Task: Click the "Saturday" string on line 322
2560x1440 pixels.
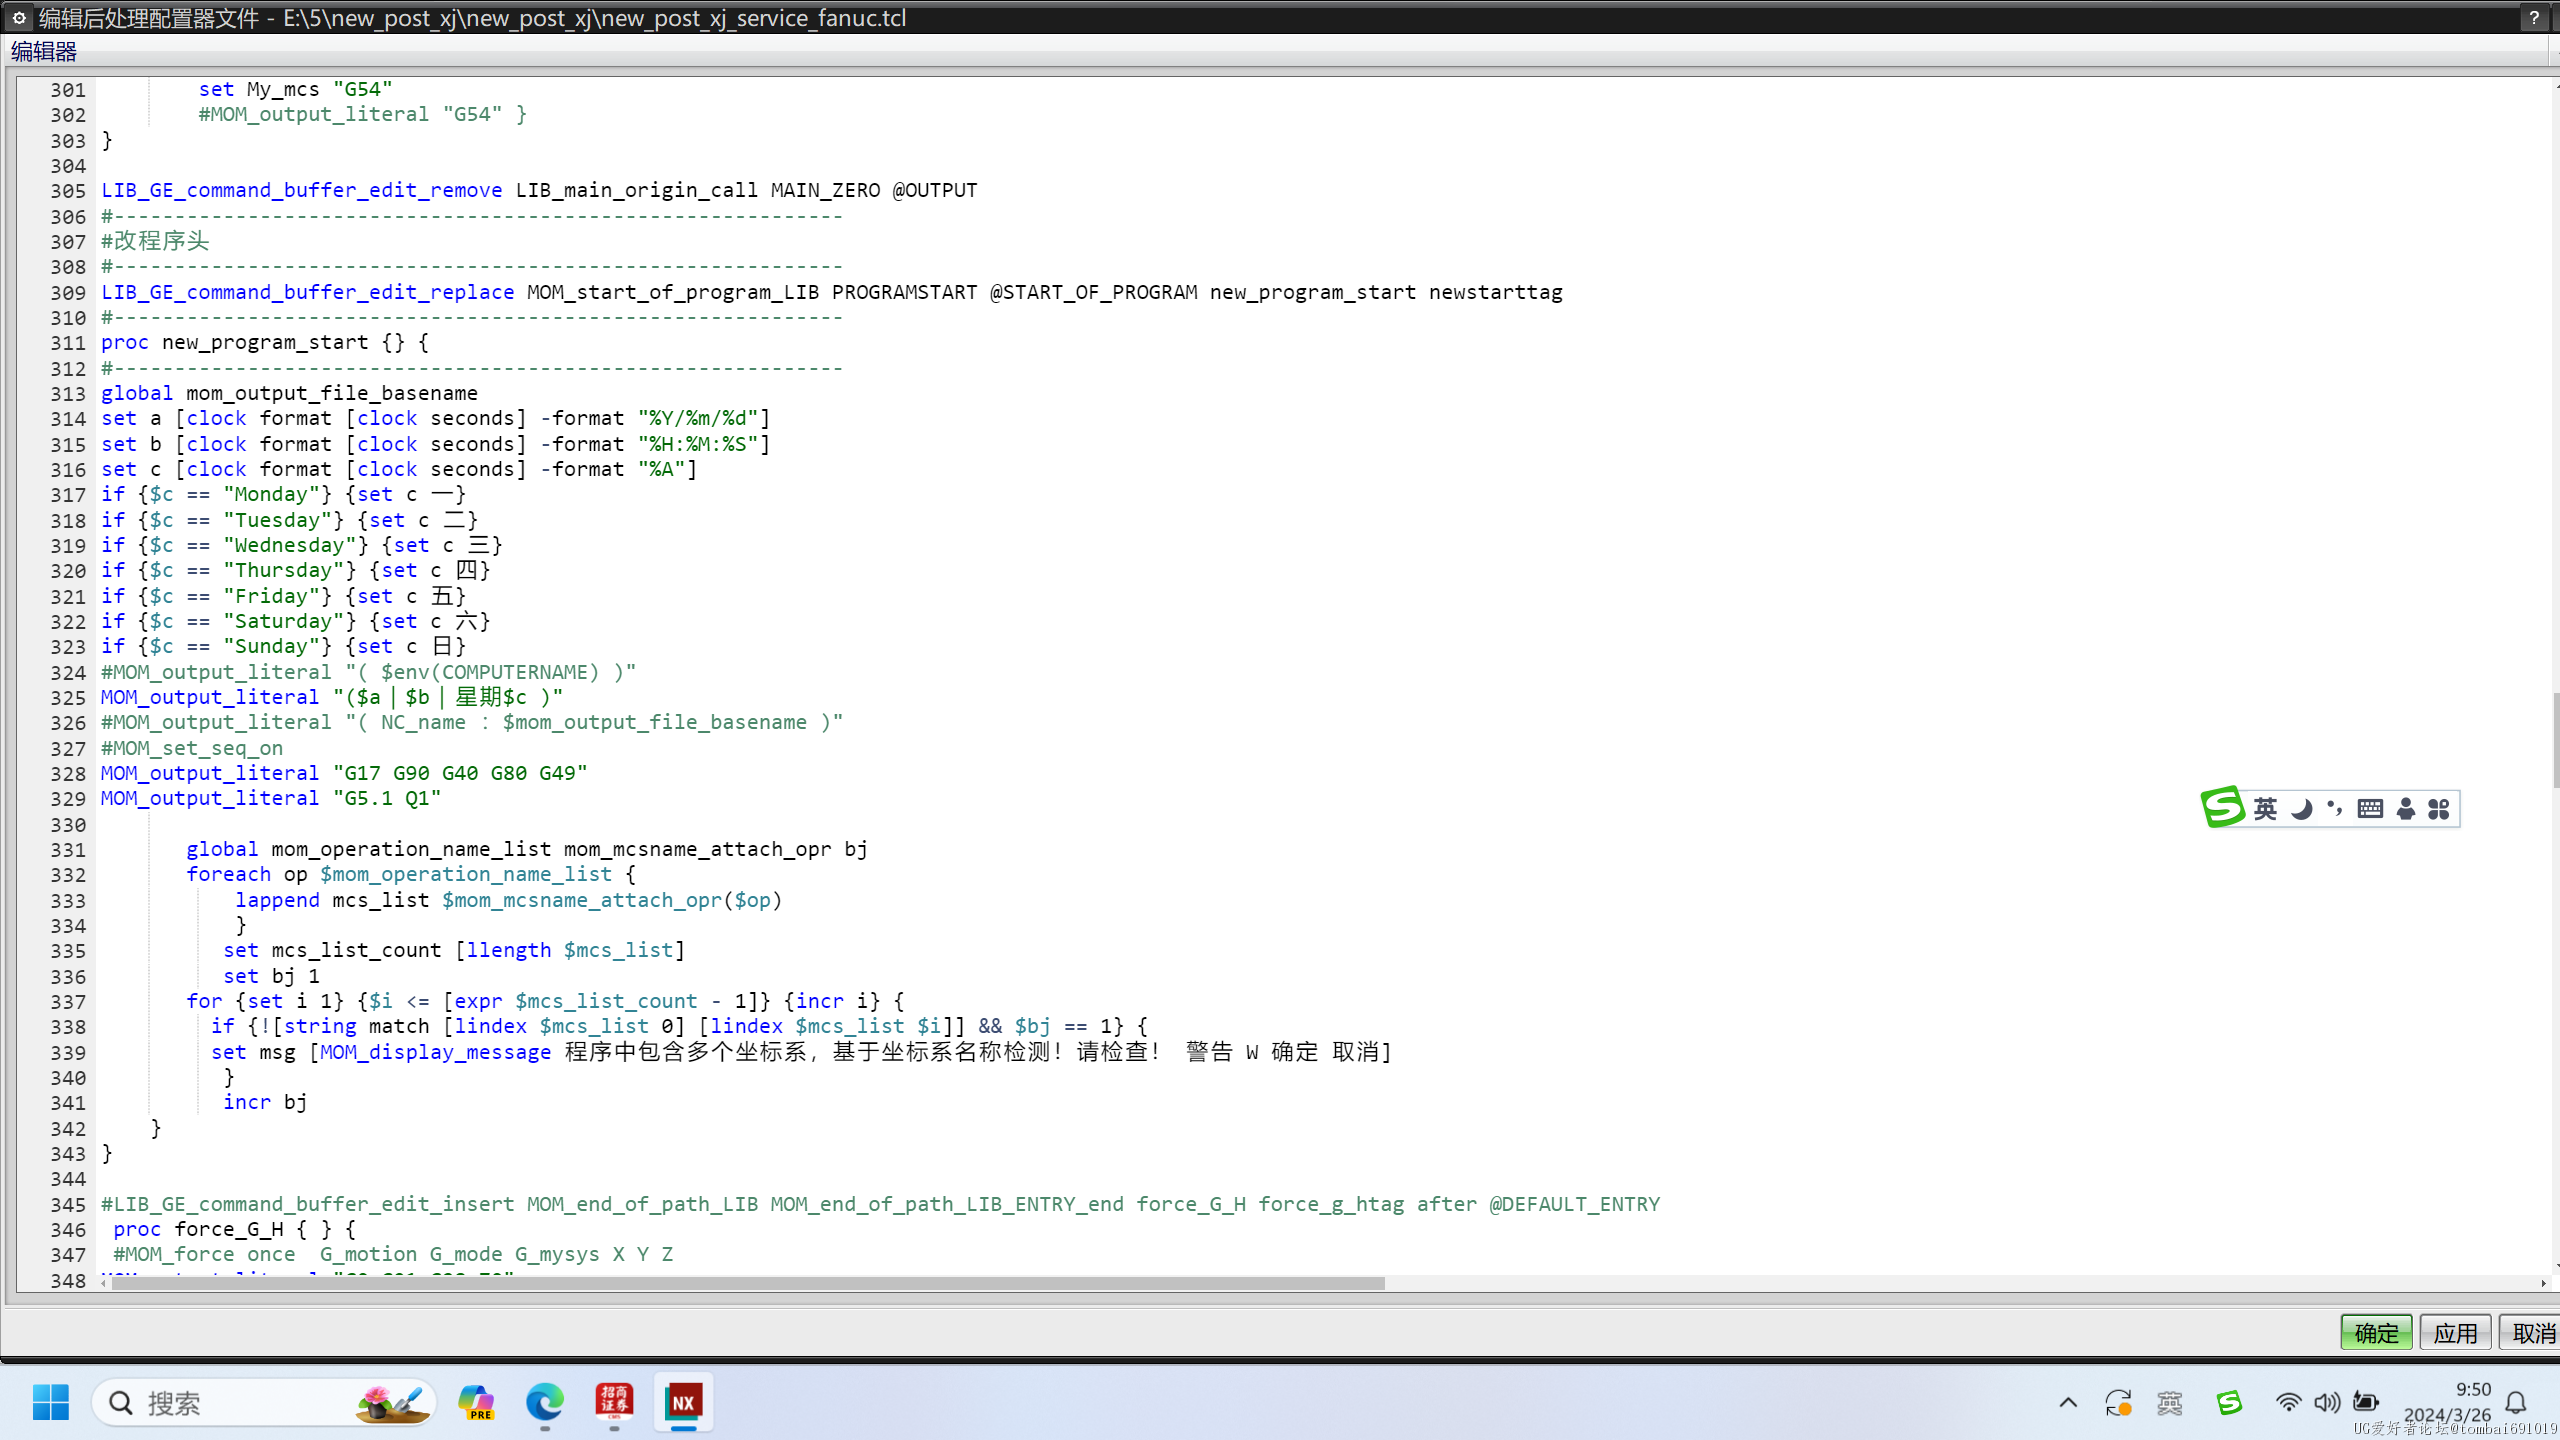Action: tap(283, 621)
